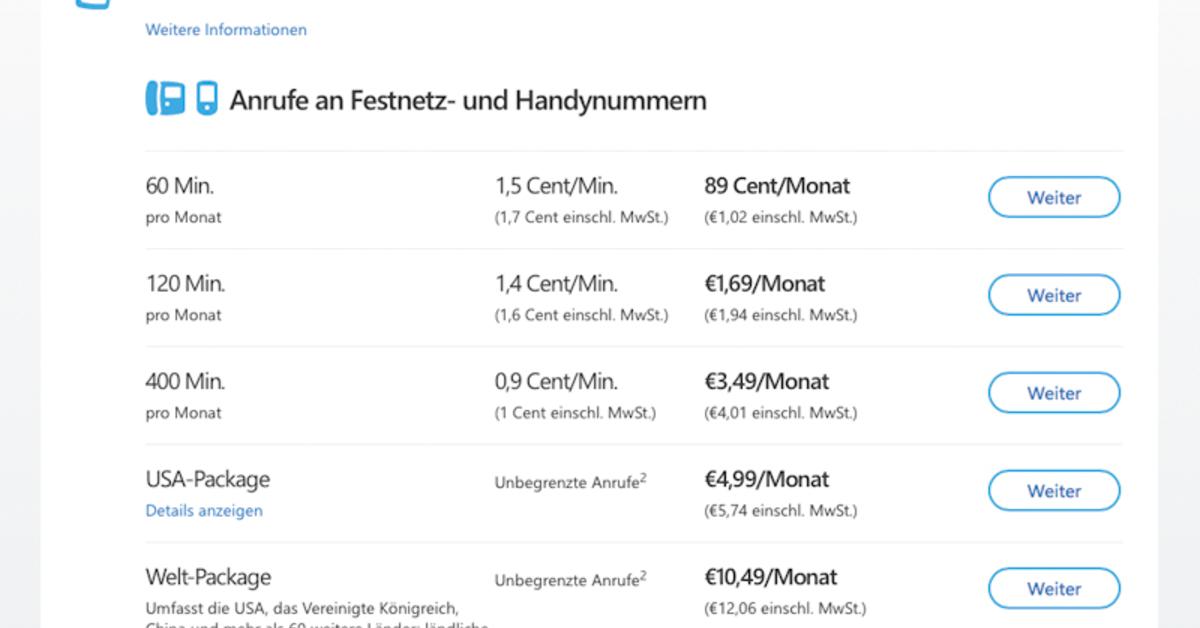Click the €4,99/Monat price
Viewport: 1200px width, 628px height.
(x=767, y=480)
